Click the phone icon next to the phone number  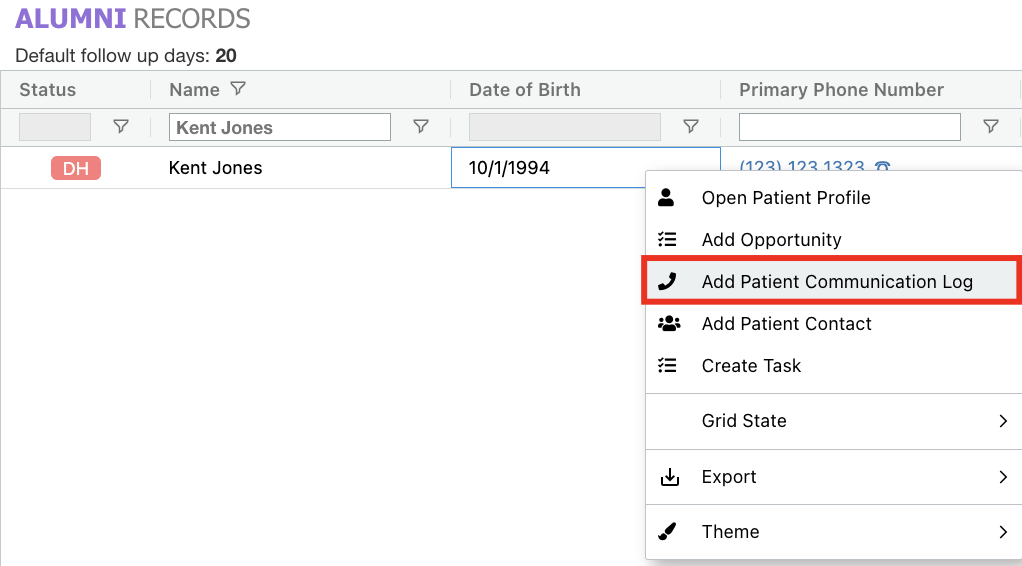click(882, 167)
